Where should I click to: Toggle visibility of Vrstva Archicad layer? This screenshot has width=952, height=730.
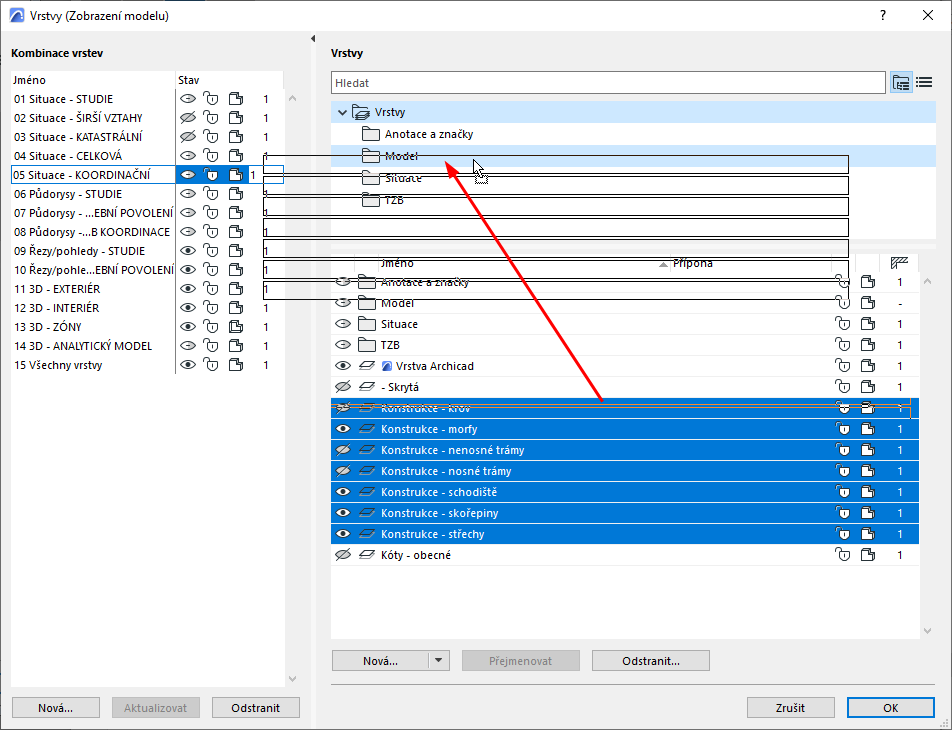tap(343, 366)
